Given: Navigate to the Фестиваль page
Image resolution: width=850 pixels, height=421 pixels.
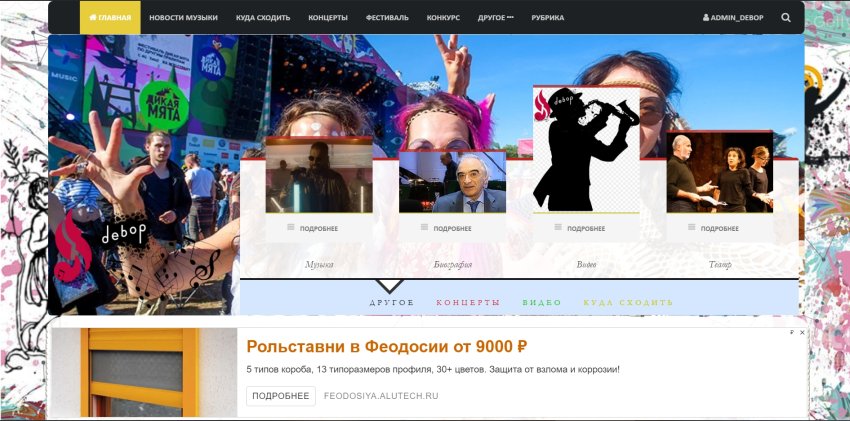Looking at the screenshot, I should (x=387, y=18).
